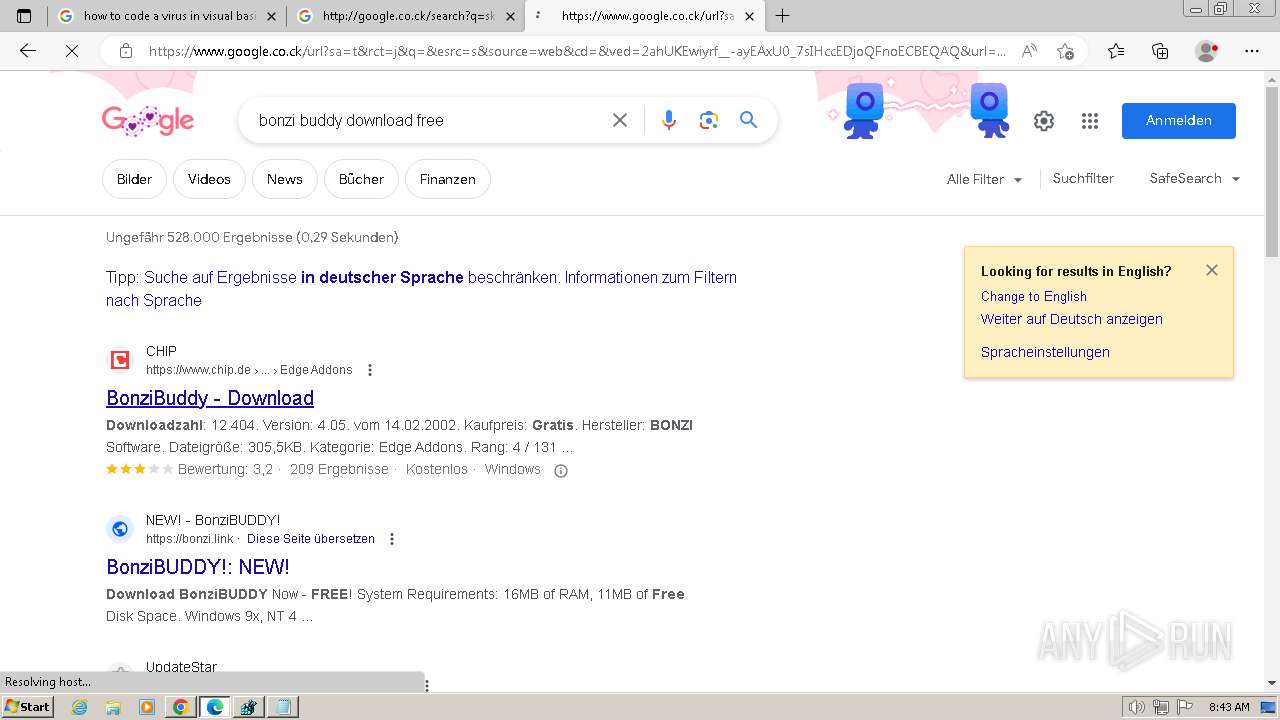
Task: Open the volume control in system tray
Action: click(1136, 707)
